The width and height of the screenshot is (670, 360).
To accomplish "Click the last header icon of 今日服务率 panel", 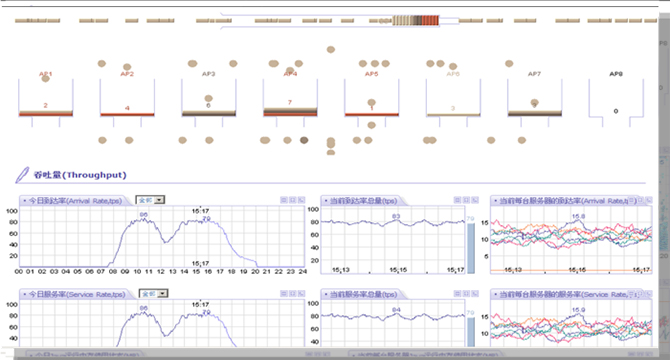I will click(x=302, y=294).
